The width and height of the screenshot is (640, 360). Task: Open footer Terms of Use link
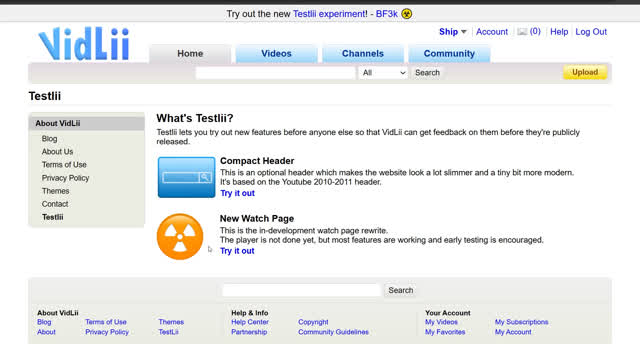(x=106, y=322)
